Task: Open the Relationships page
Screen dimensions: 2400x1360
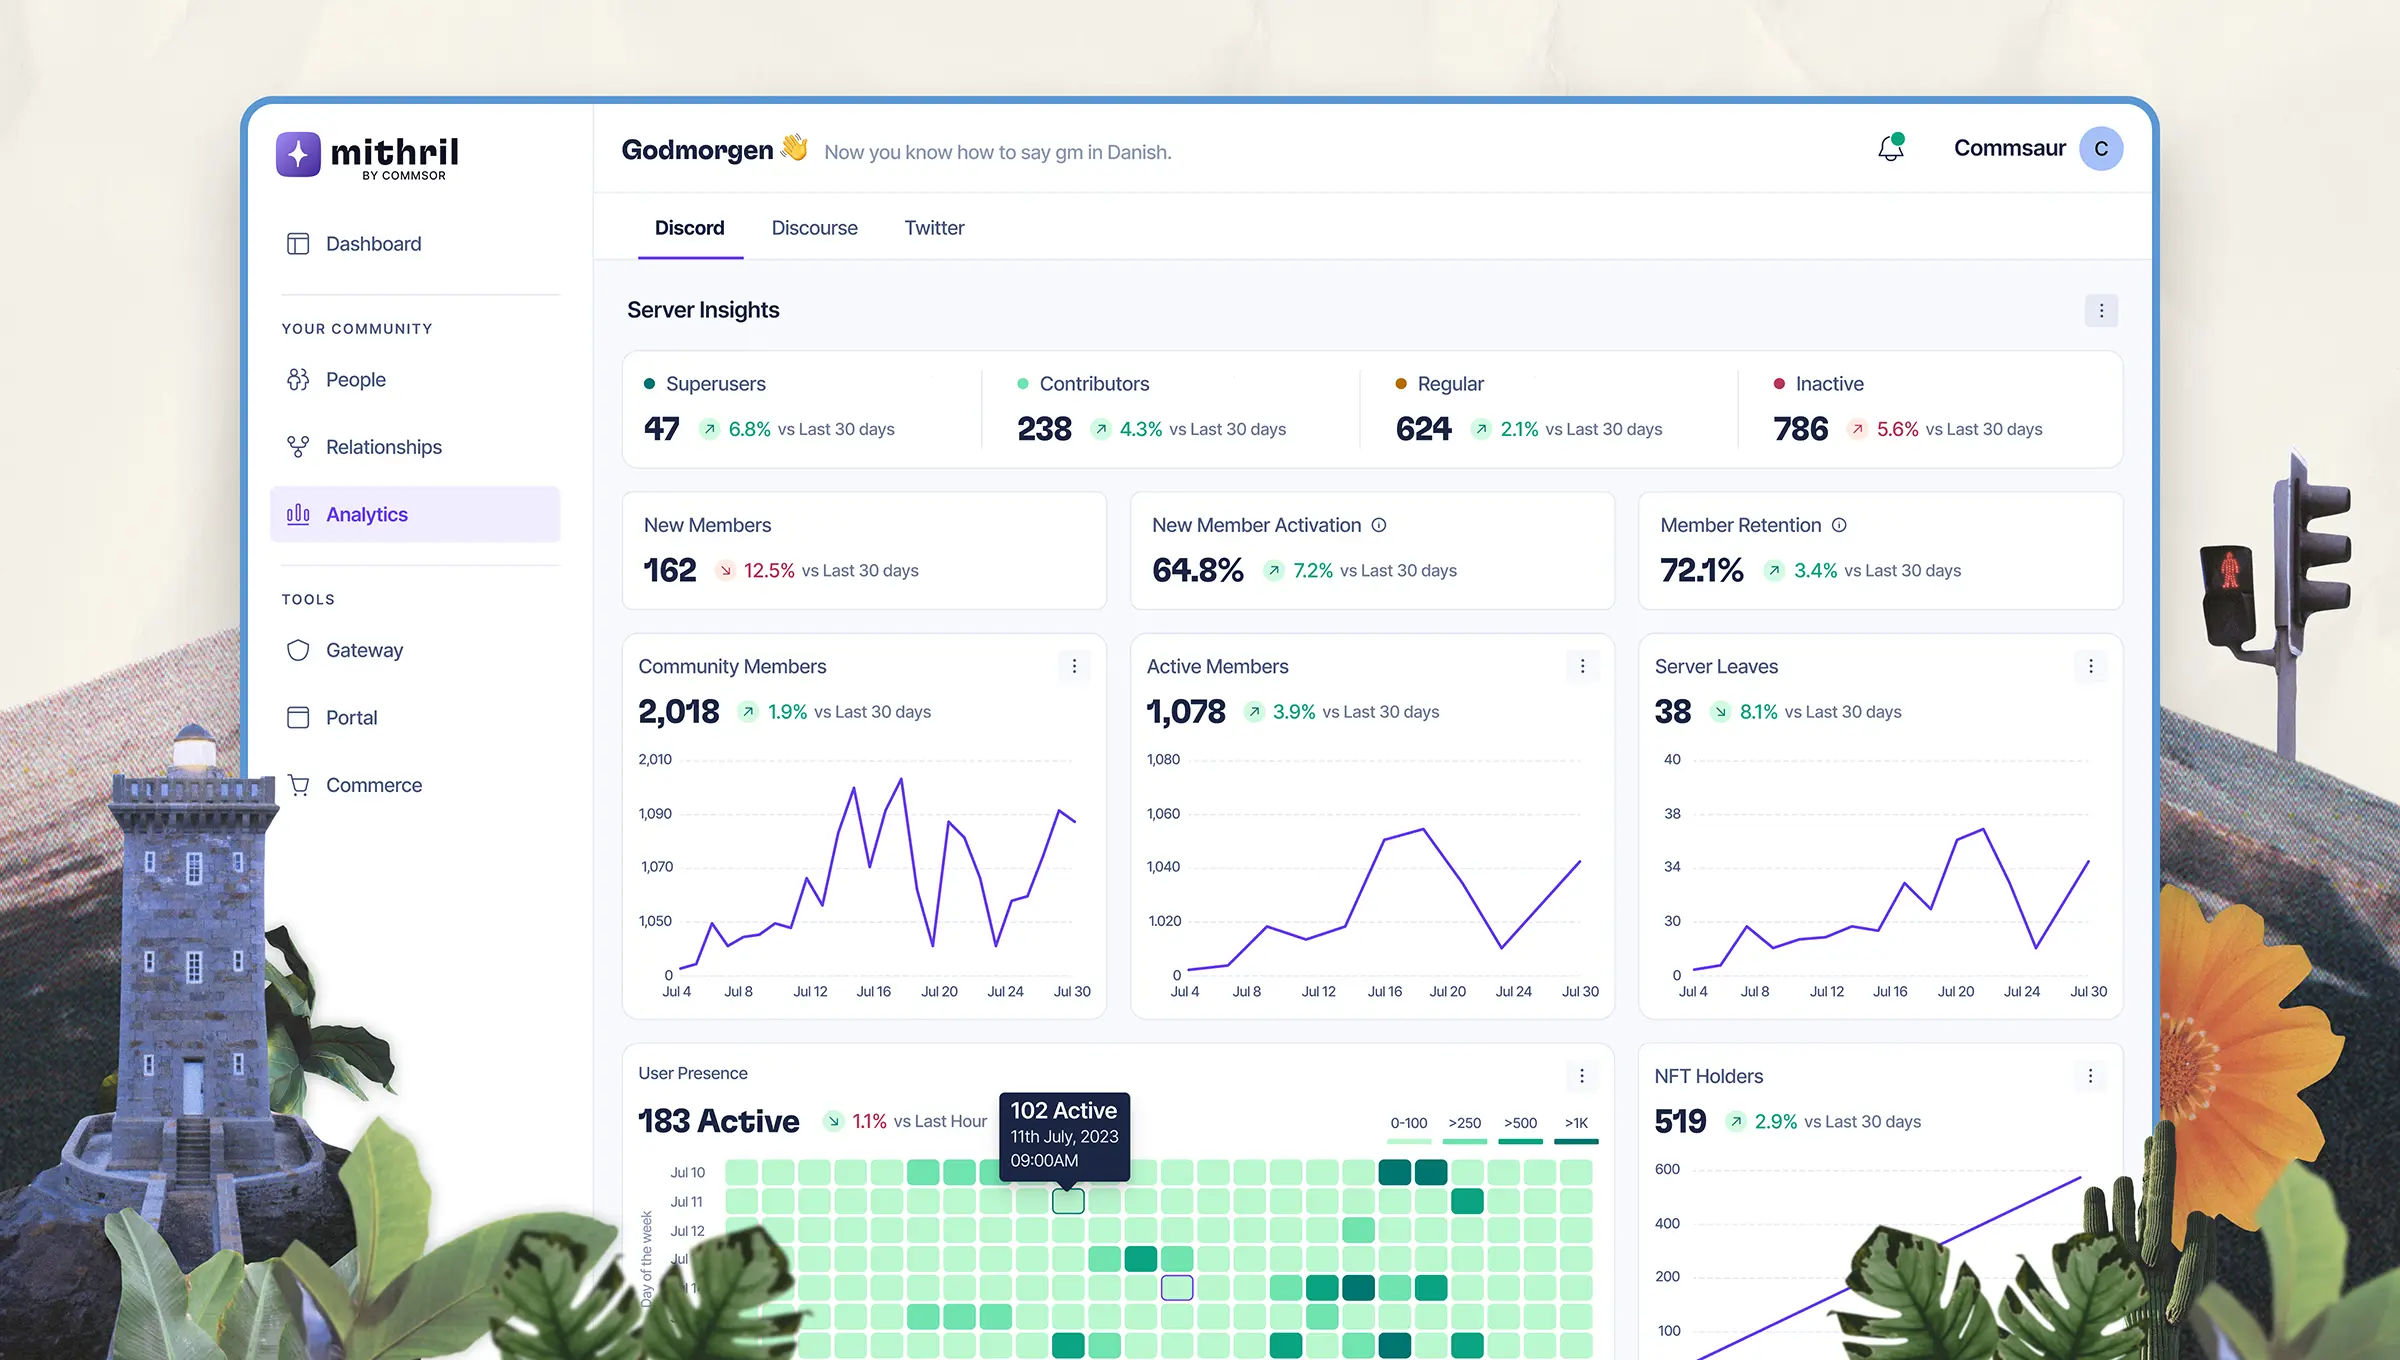Action: pyautogui.click(x=415, y=447)
